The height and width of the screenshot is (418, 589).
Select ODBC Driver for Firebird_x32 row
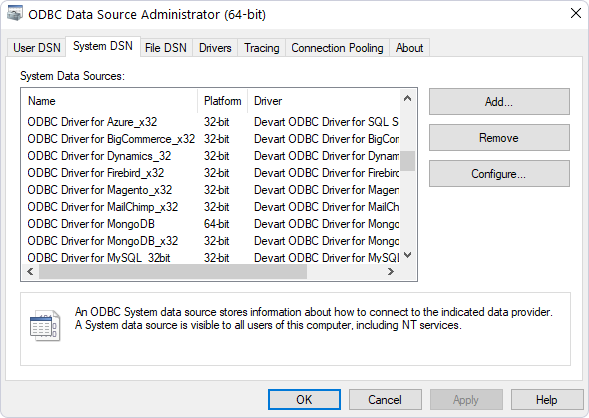(x=213, y=173)
